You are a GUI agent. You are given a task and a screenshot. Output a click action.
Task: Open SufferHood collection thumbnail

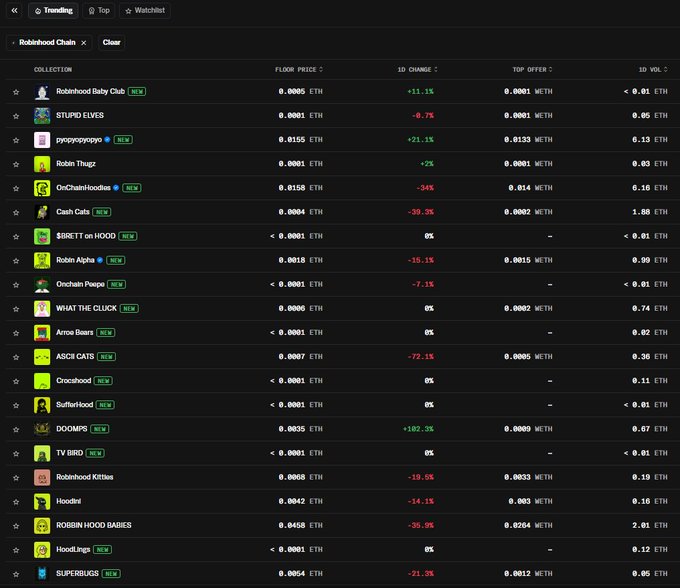42,405
